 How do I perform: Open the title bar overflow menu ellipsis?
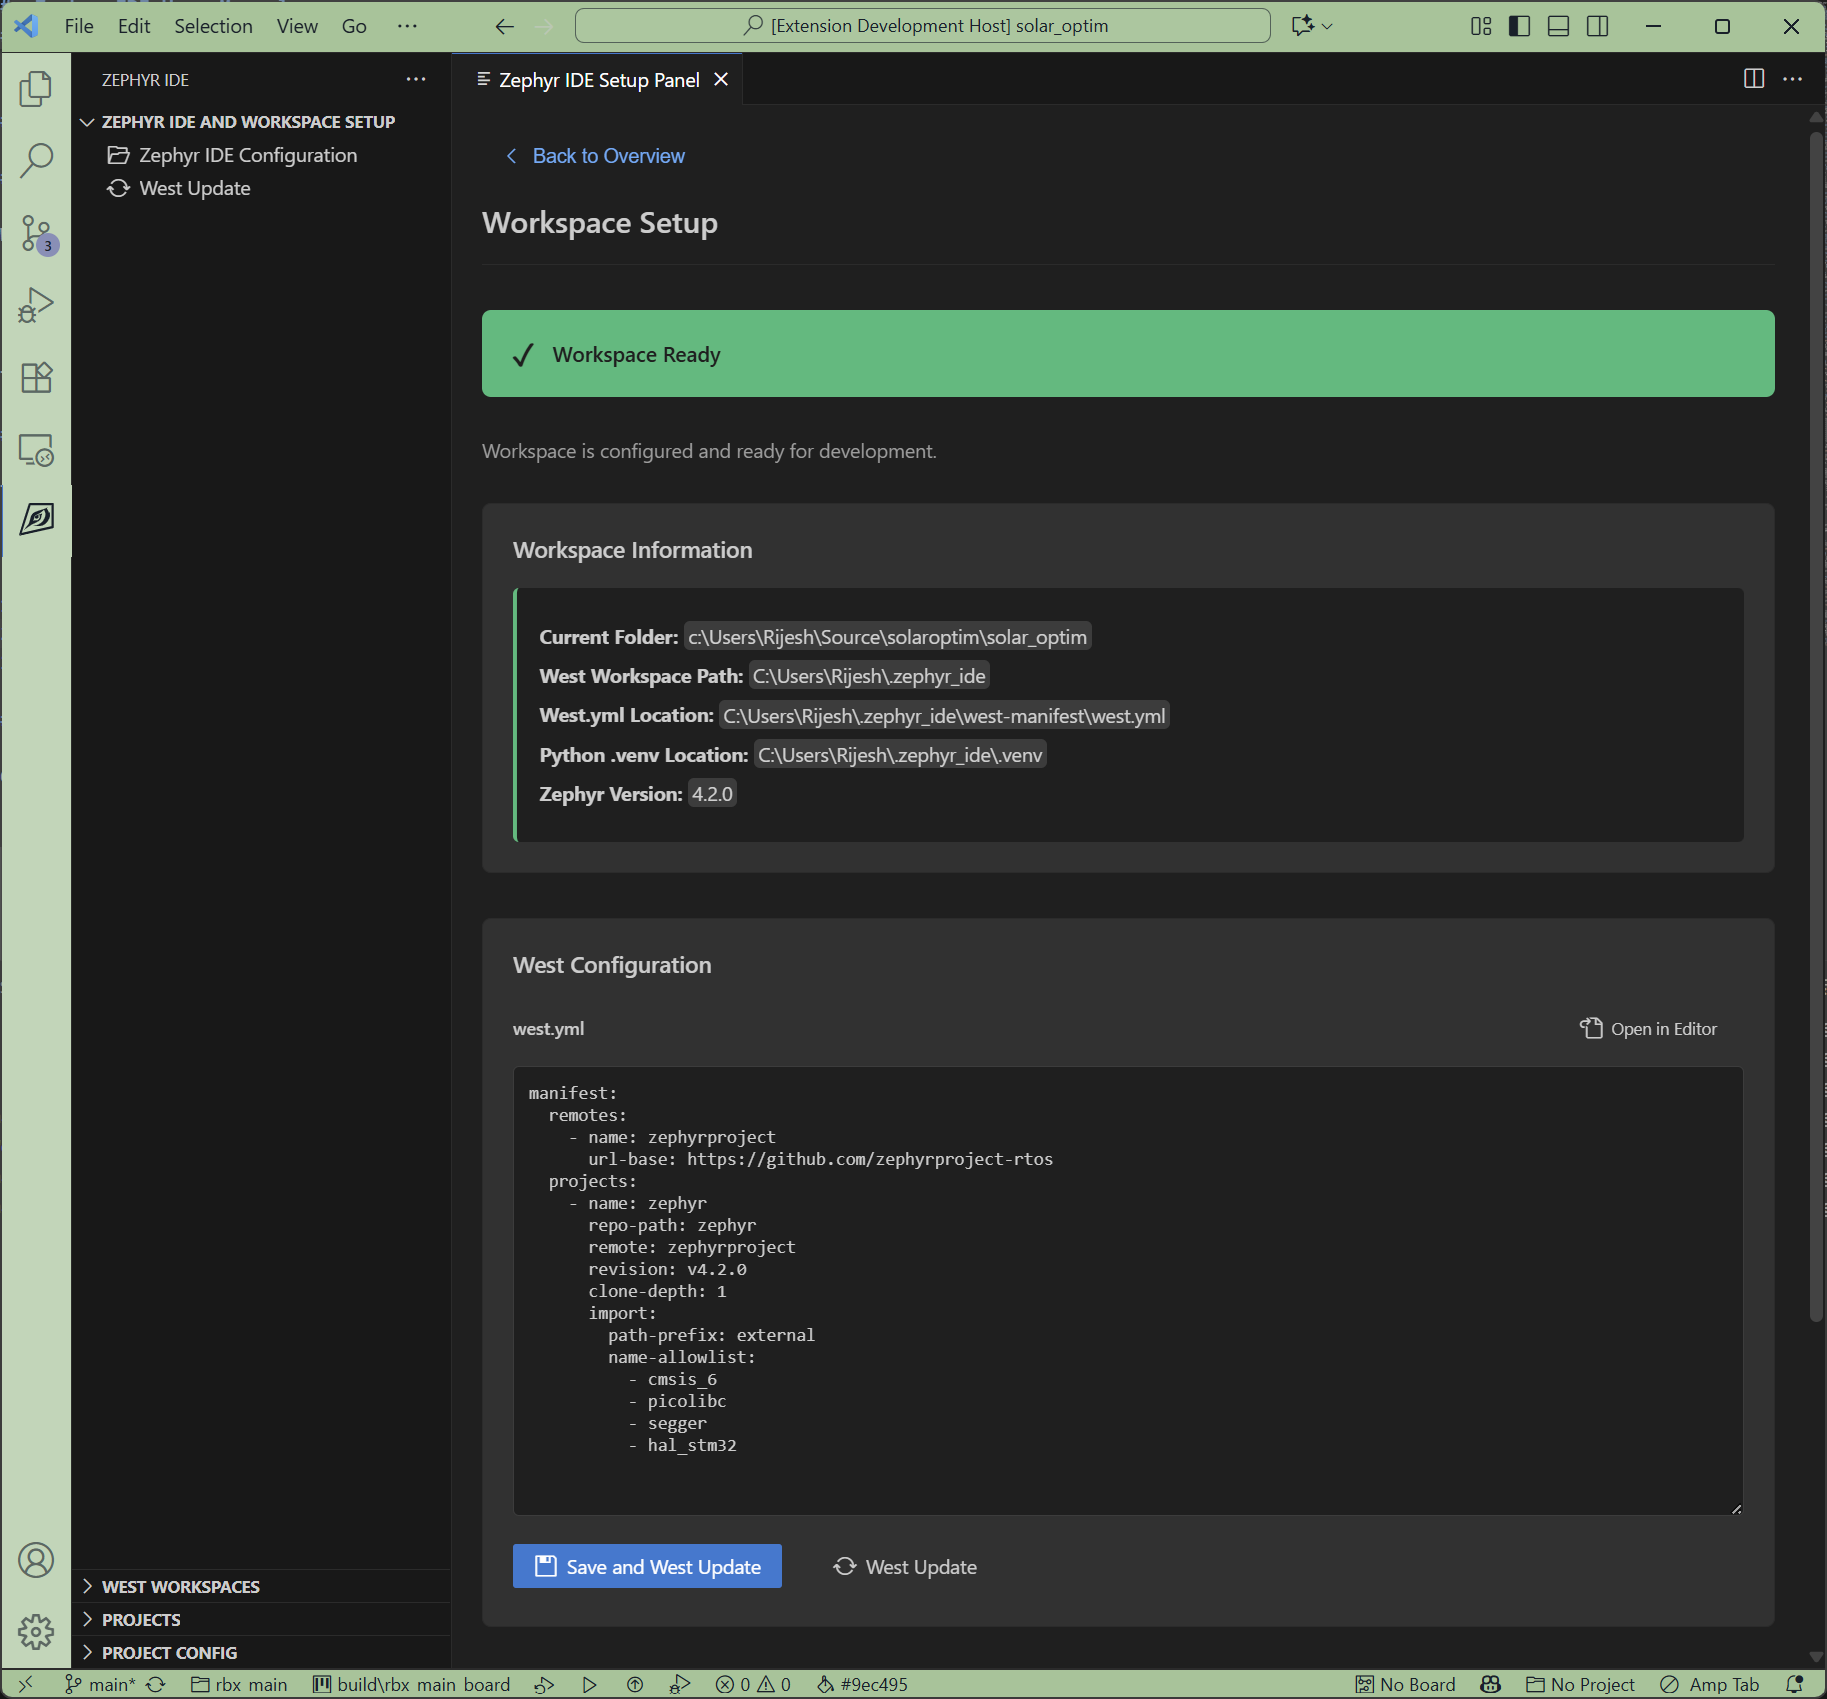click(x=407, y=26)
